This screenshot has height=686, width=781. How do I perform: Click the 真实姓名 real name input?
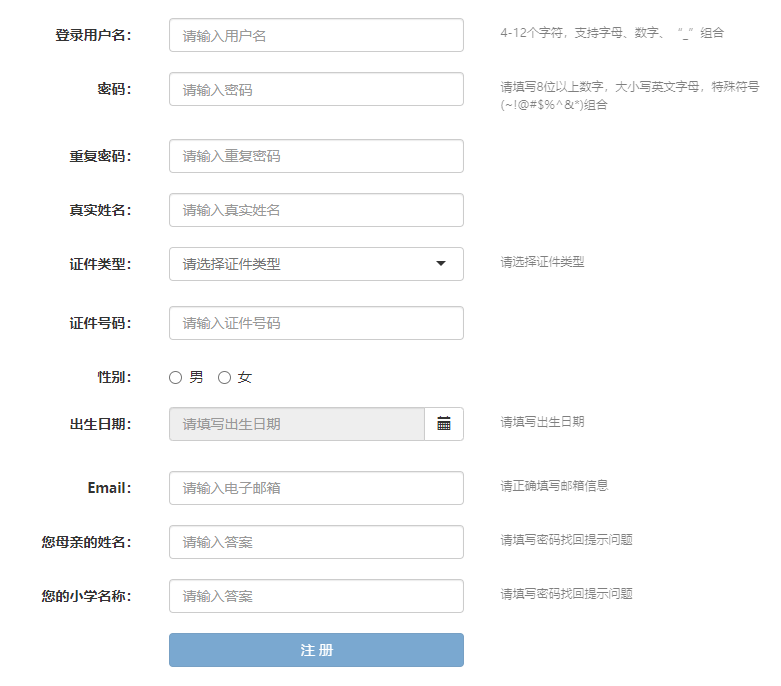click(316, 210)
